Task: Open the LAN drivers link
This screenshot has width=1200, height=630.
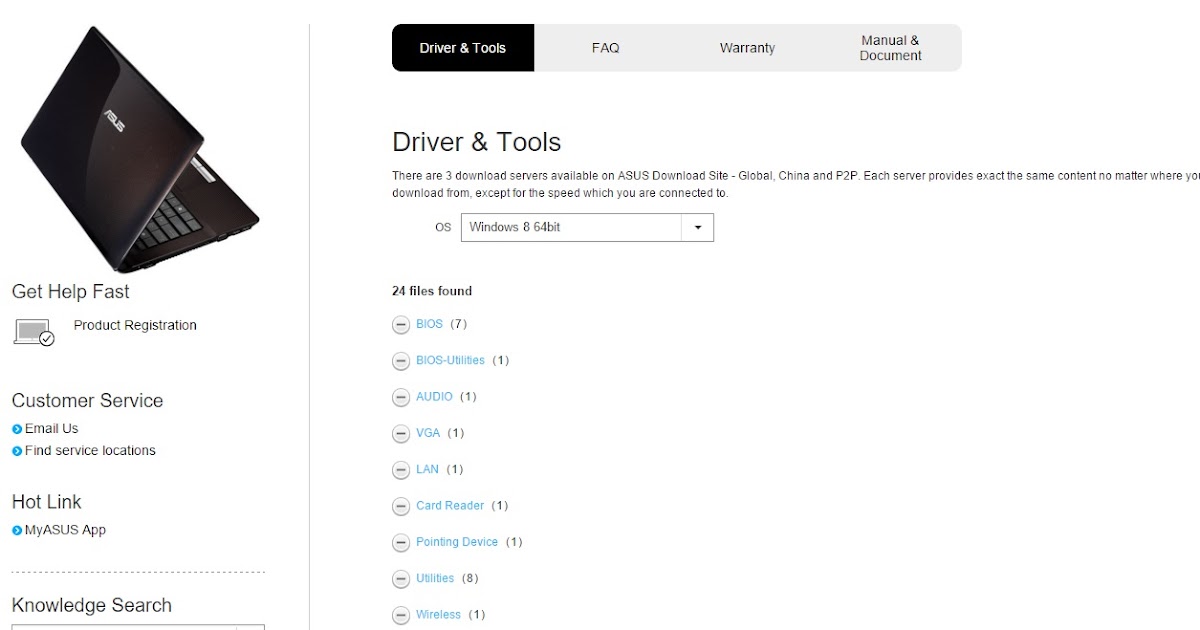Action: coord(427,469)
